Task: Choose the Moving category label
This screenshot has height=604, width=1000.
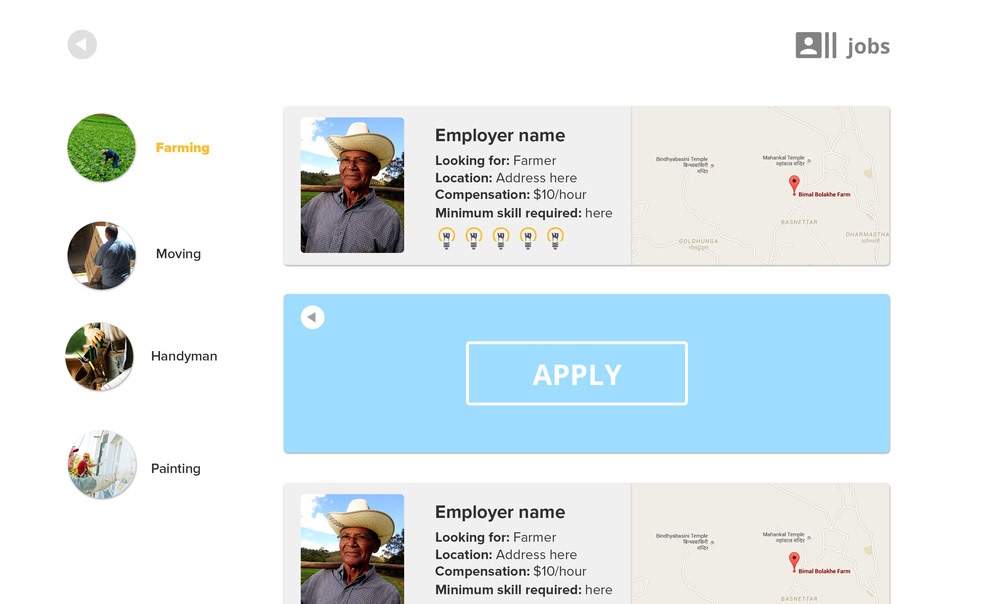Action: pos(179,254)
